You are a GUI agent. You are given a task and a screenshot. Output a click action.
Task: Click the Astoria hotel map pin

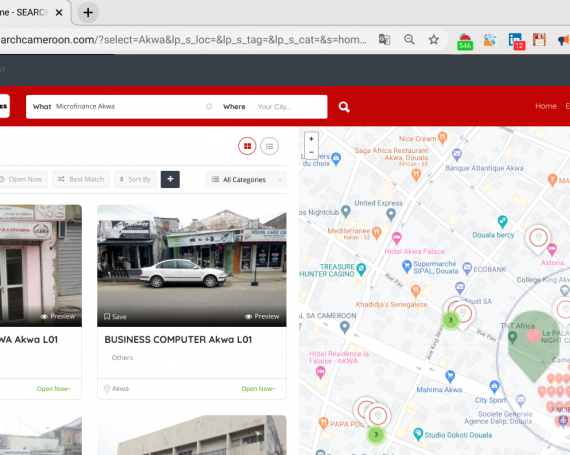point(552,249)
